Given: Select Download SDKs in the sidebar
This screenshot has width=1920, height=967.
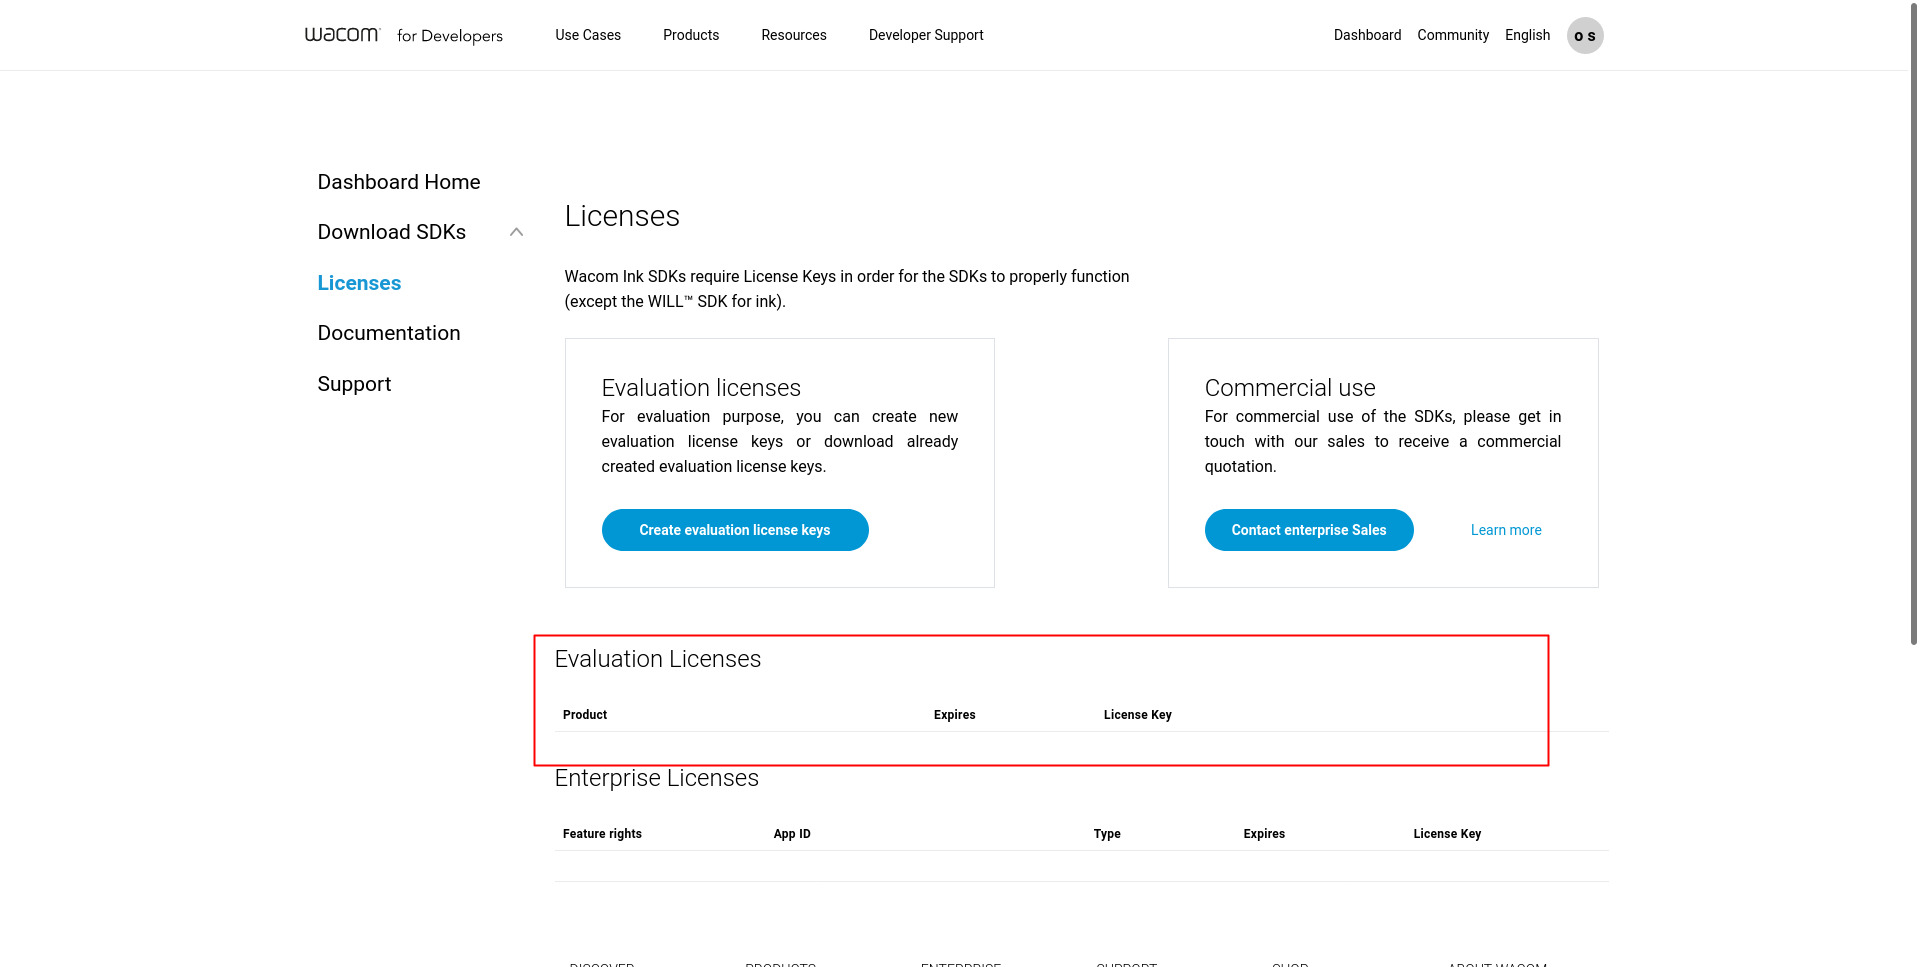Looking at the screenshot, I should tap(391, 232).
